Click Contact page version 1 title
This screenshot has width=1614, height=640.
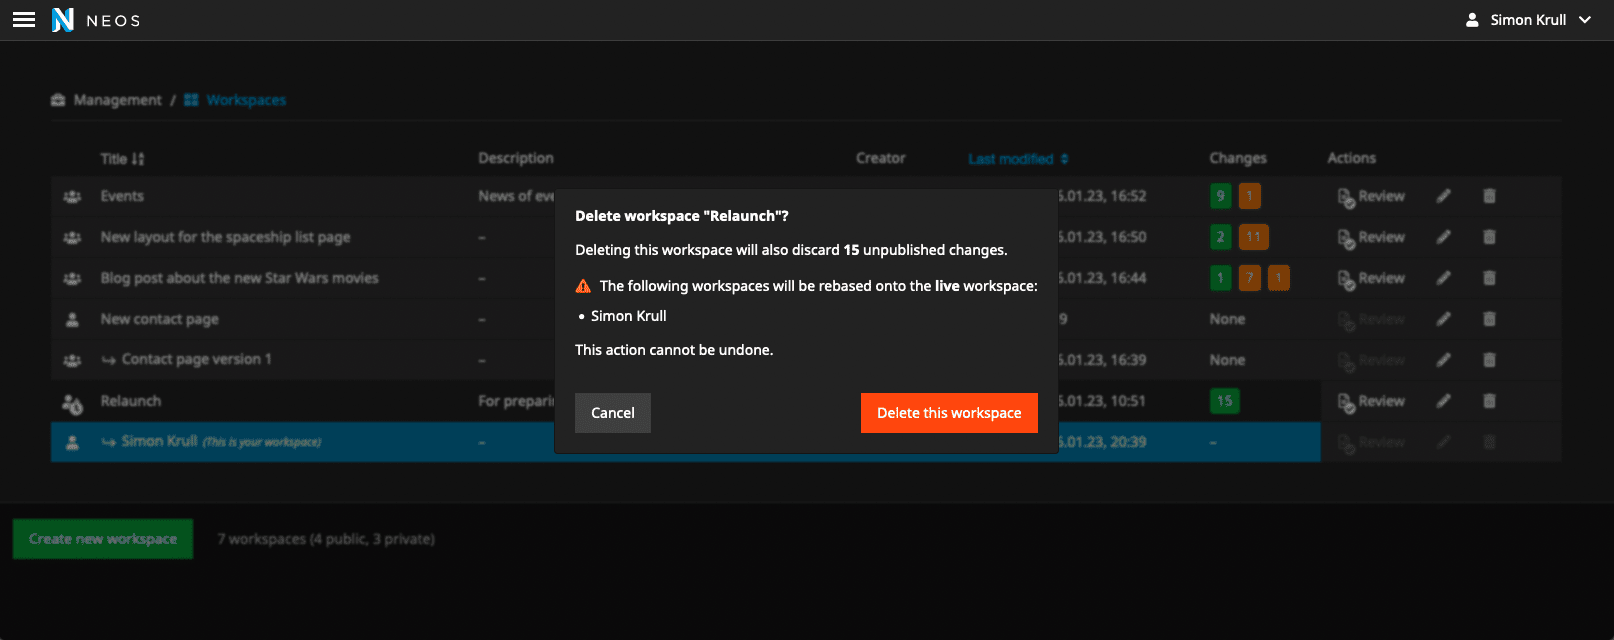[x=196, y=359]
